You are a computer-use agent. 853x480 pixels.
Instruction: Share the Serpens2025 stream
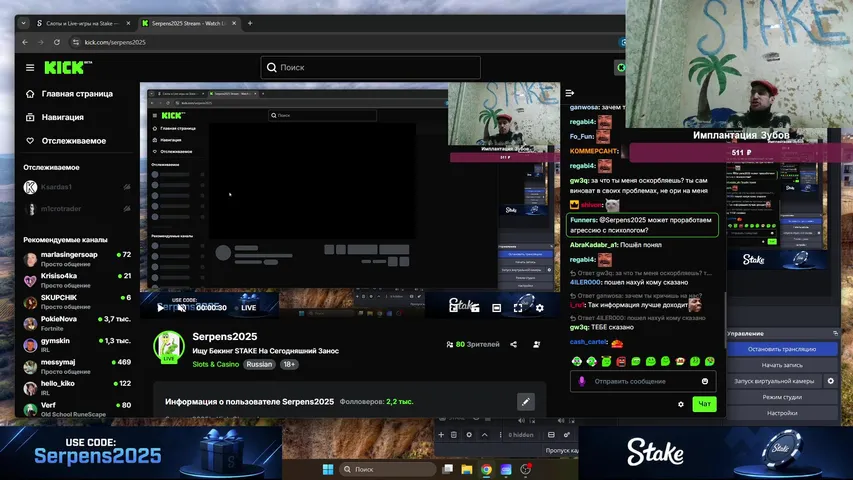pyautogui.click(x=514, y=344)
